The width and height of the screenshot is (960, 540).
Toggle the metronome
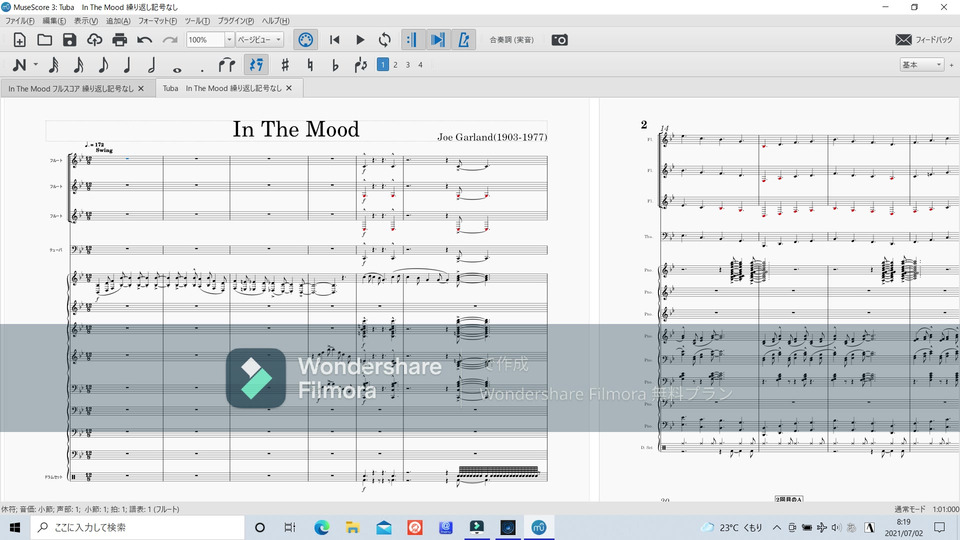pos(463,40)
